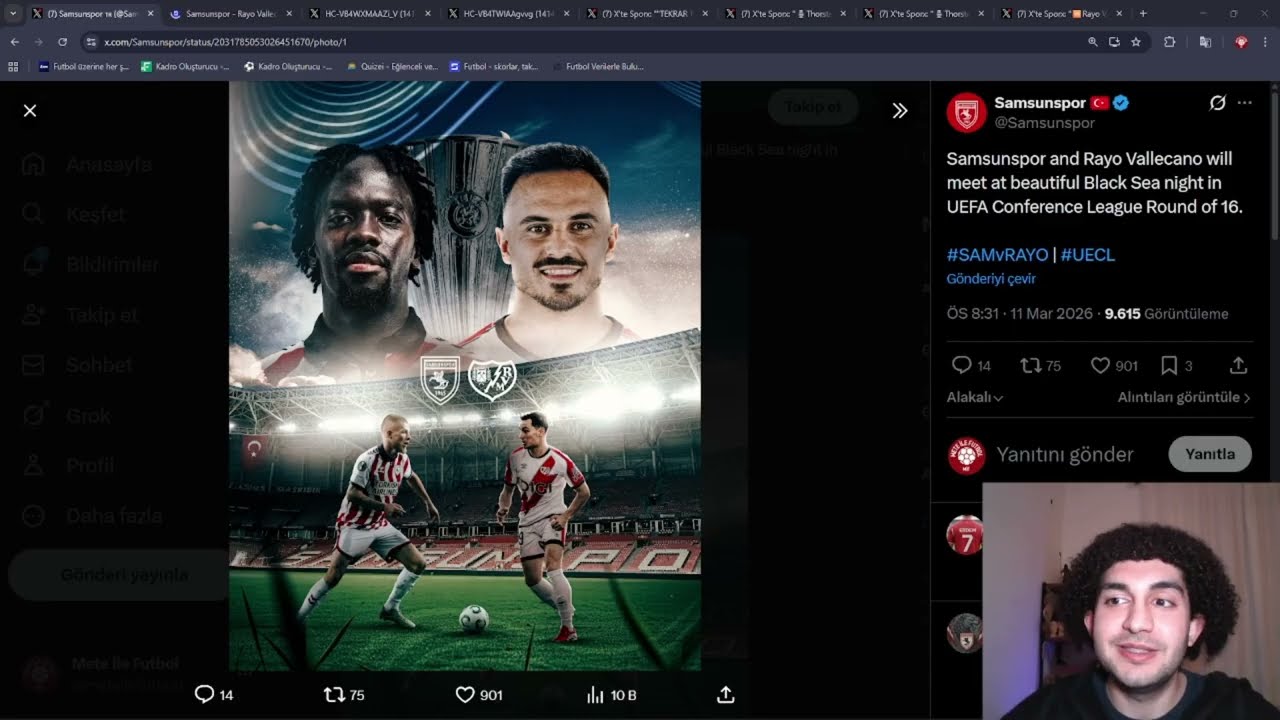Open the Samsunspor profile avatar

(966, 112)
